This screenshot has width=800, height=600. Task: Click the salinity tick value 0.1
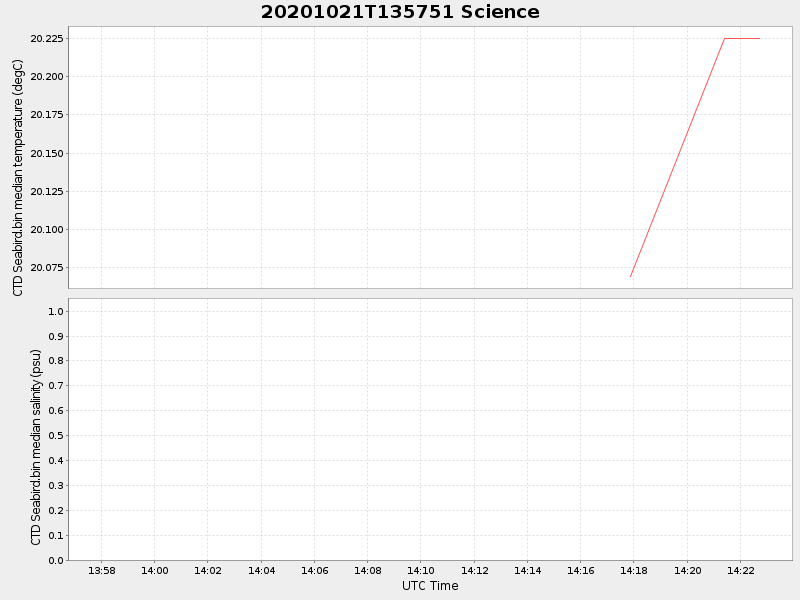56,536
